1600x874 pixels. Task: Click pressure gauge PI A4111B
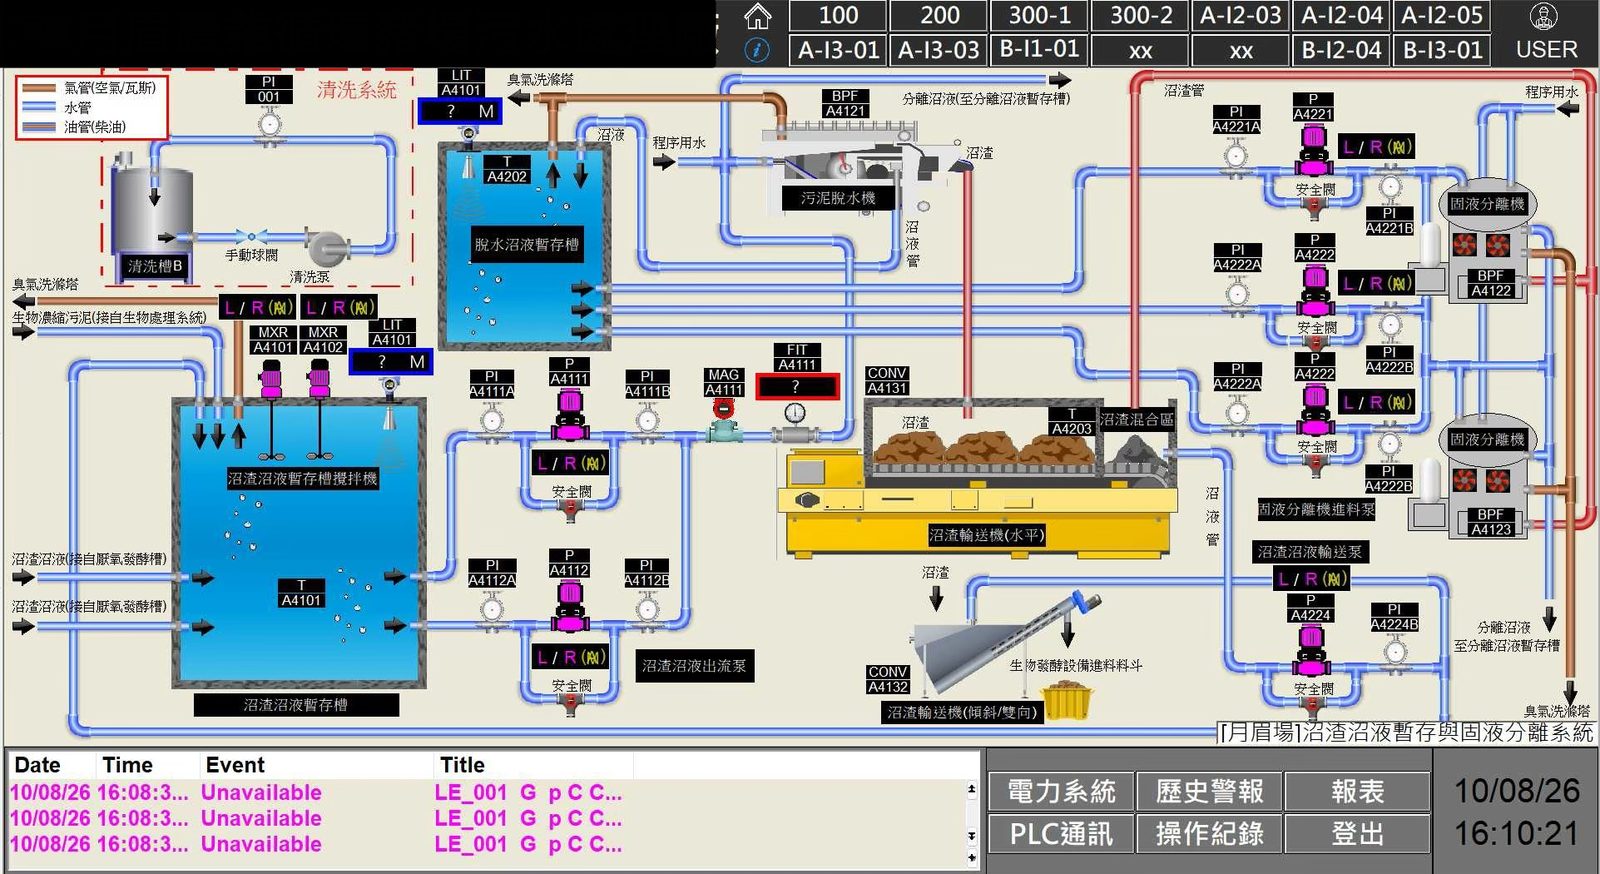tap(647, 420)
